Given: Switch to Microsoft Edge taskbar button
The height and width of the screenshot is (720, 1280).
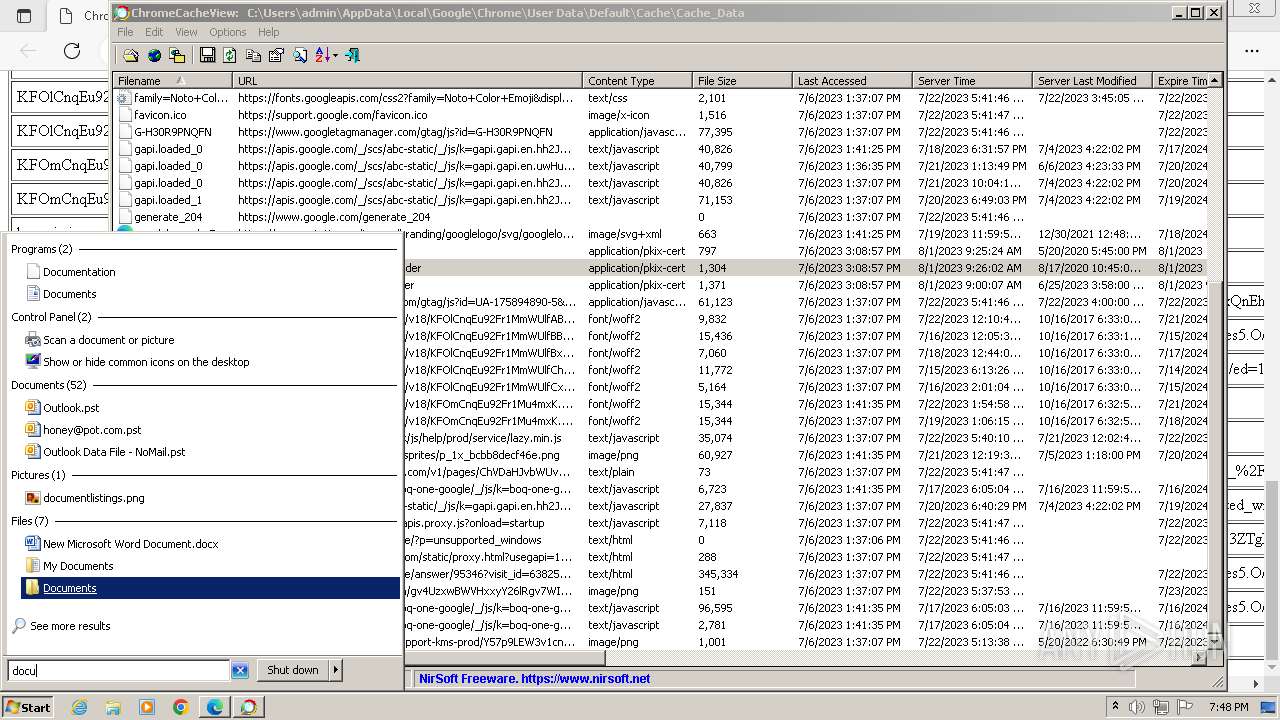Looking at the screenshot, I should tap(215, 707).
